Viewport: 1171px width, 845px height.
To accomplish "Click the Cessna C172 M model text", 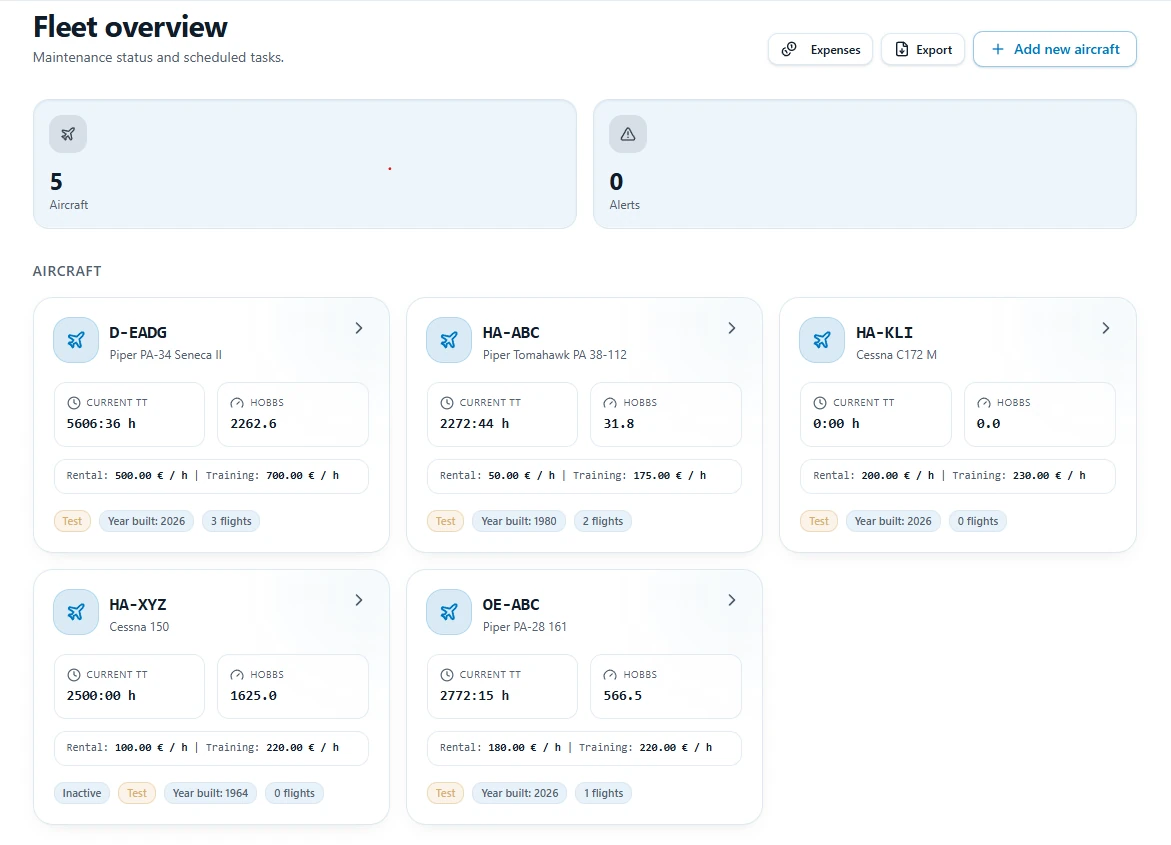I will [x=896, y=355].
